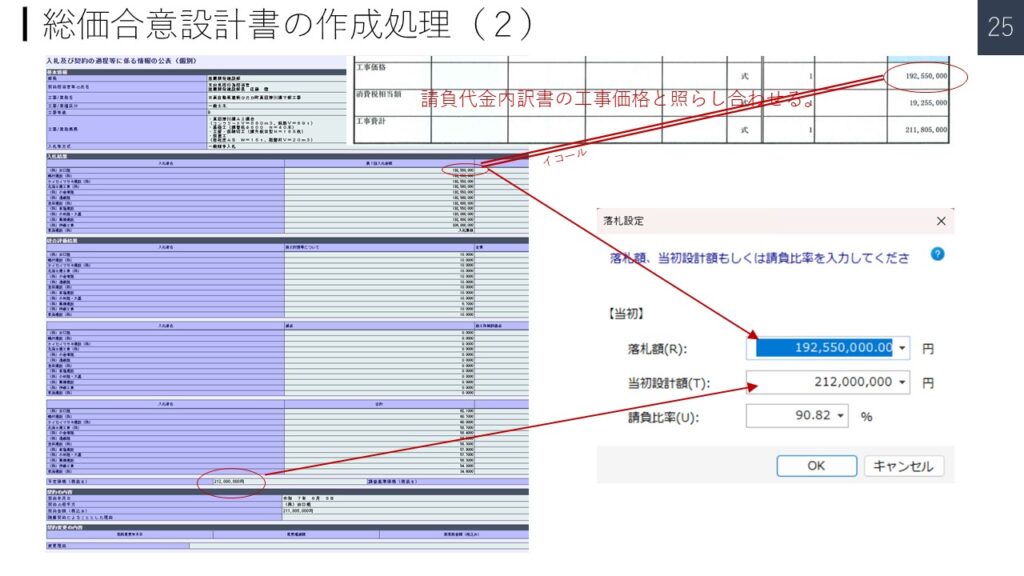Click the 落札設定 dialog title bar

[x=760, y=221]
